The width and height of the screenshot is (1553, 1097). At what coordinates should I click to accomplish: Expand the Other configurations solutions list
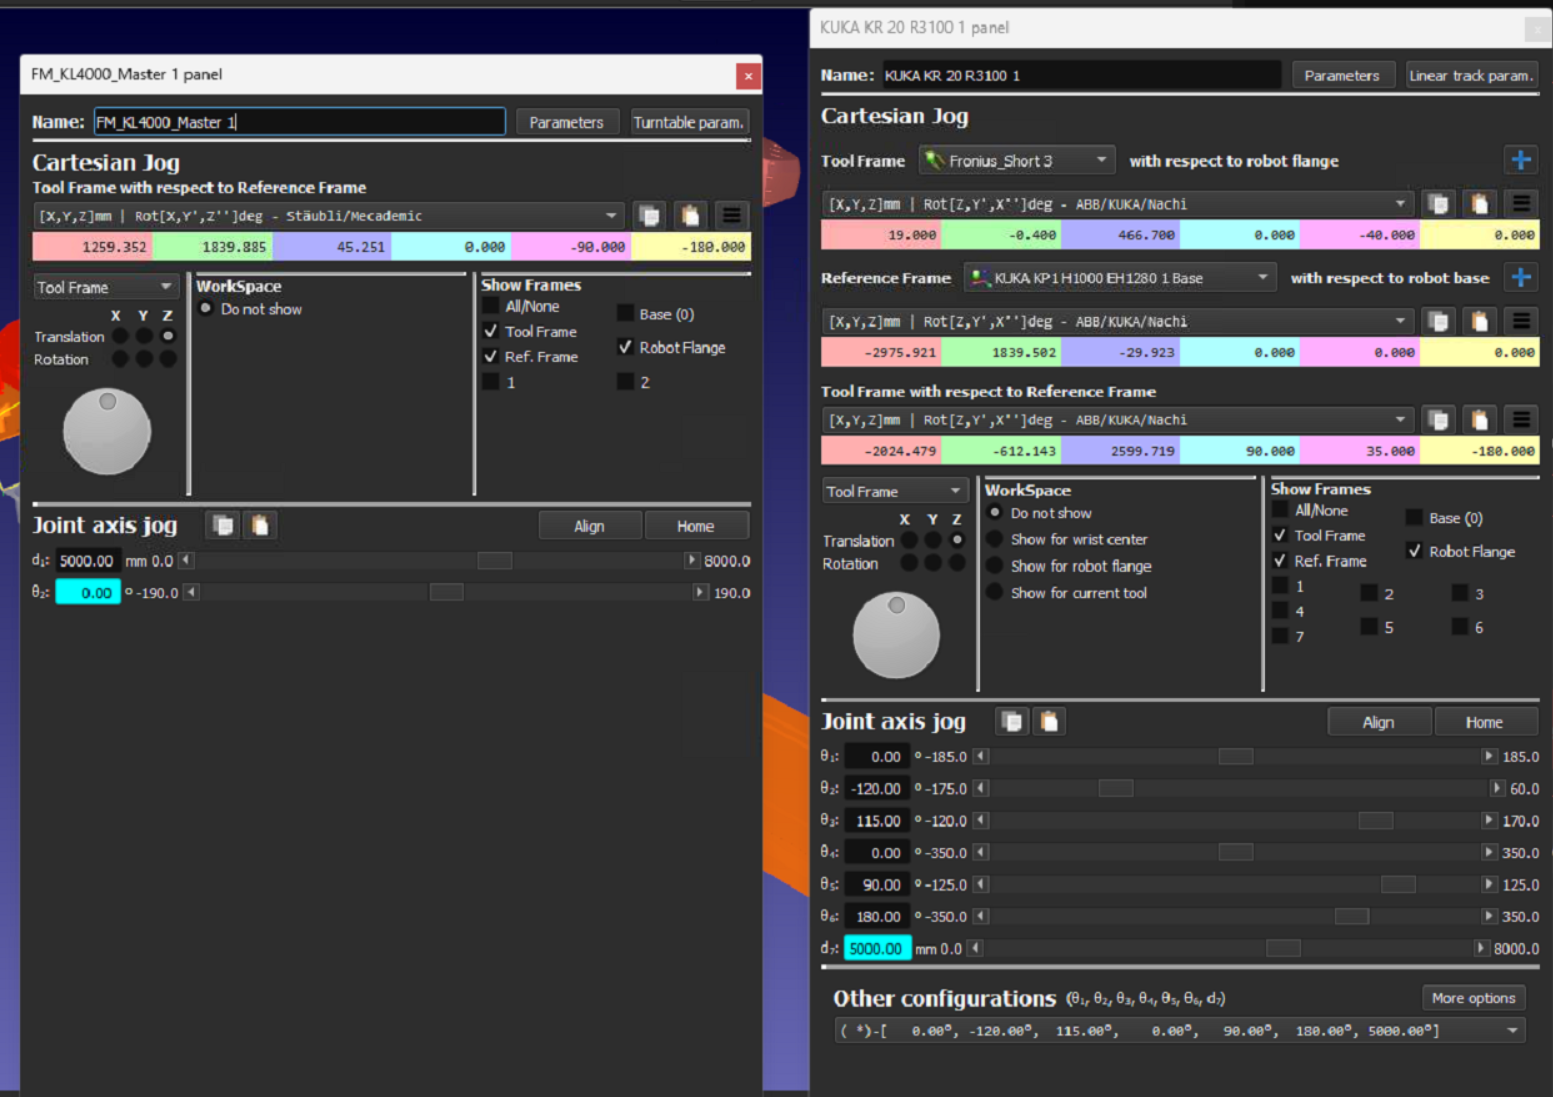pos(1511,1031)
